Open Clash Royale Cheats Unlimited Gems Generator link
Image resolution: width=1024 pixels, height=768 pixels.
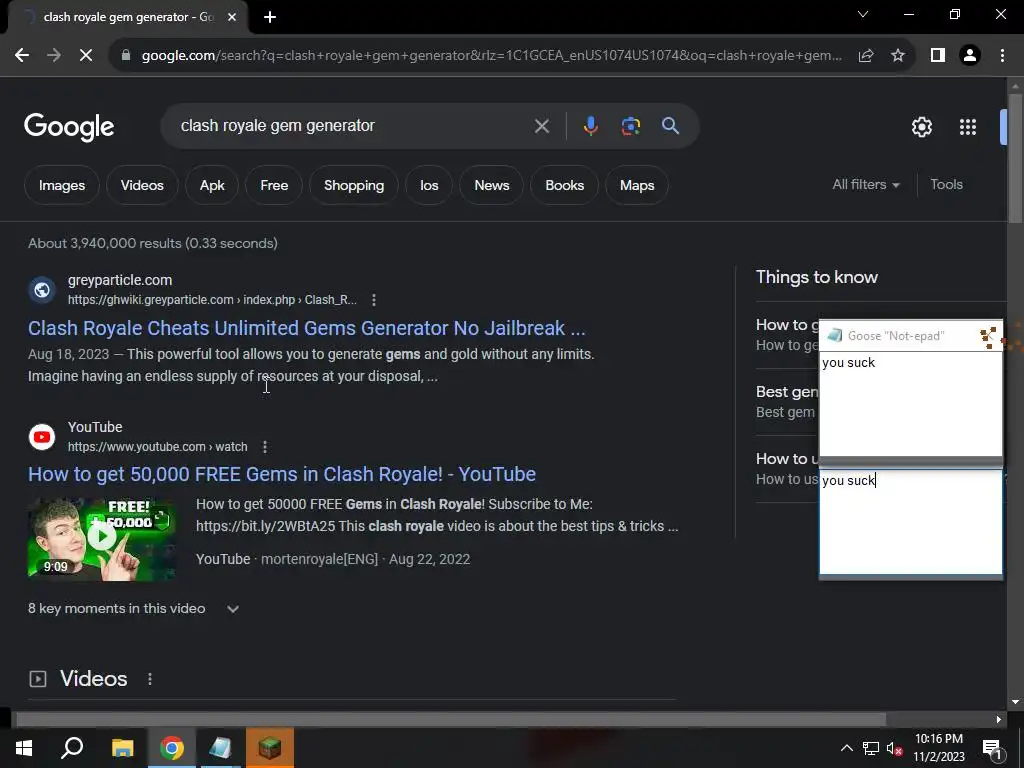click(x=306, y=328)
